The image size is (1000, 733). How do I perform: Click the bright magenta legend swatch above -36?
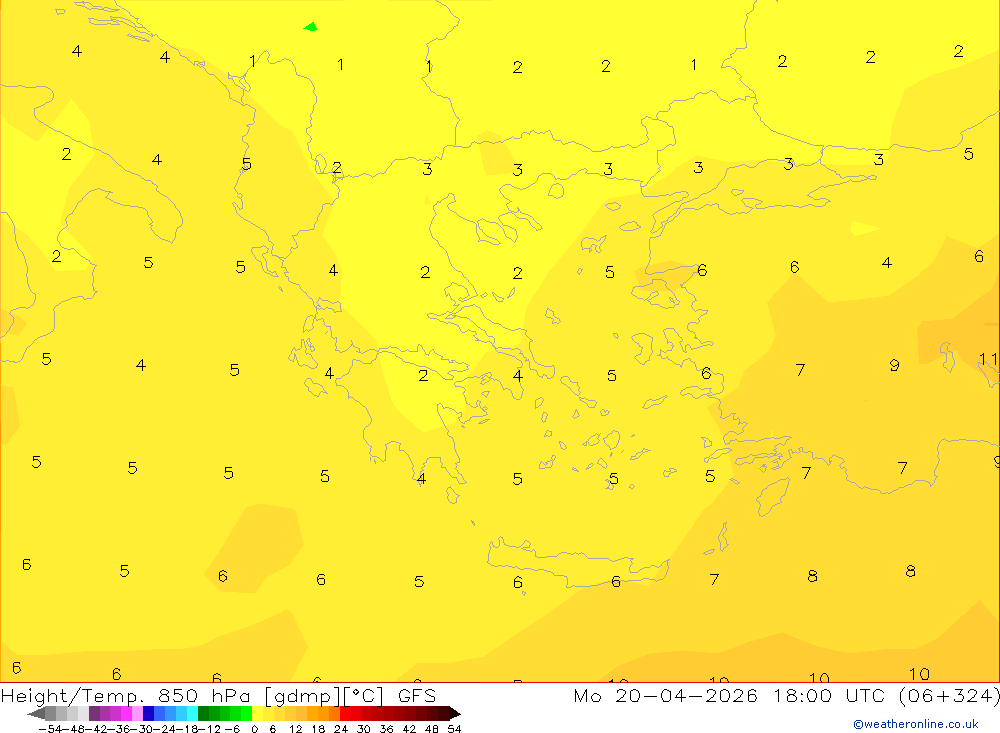(126, 714)
